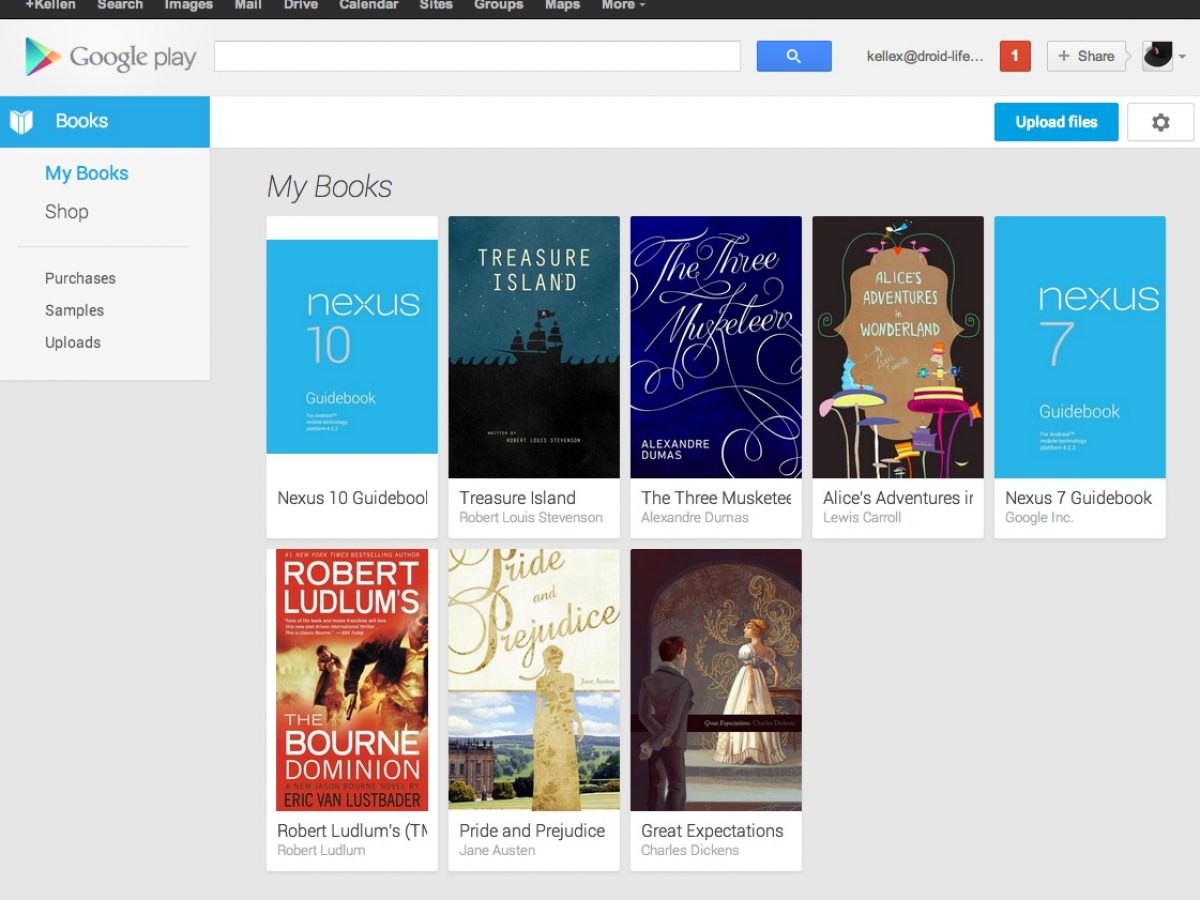This screenshot has width=1200, height=900.
Task: Open the Uploads section
Action: 73,342
